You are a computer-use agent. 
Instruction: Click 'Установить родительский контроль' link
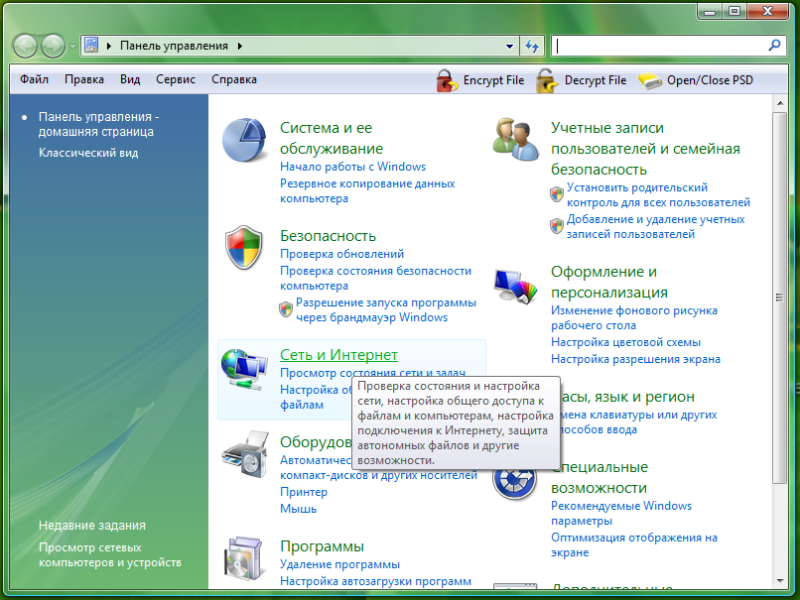coord(658,195)
